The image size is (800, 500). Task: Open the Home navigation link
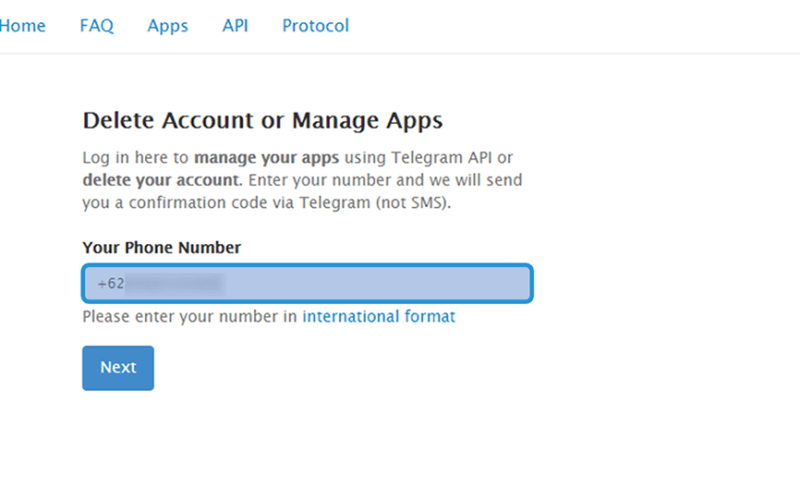pyautogui.click(x=22, y=26)
